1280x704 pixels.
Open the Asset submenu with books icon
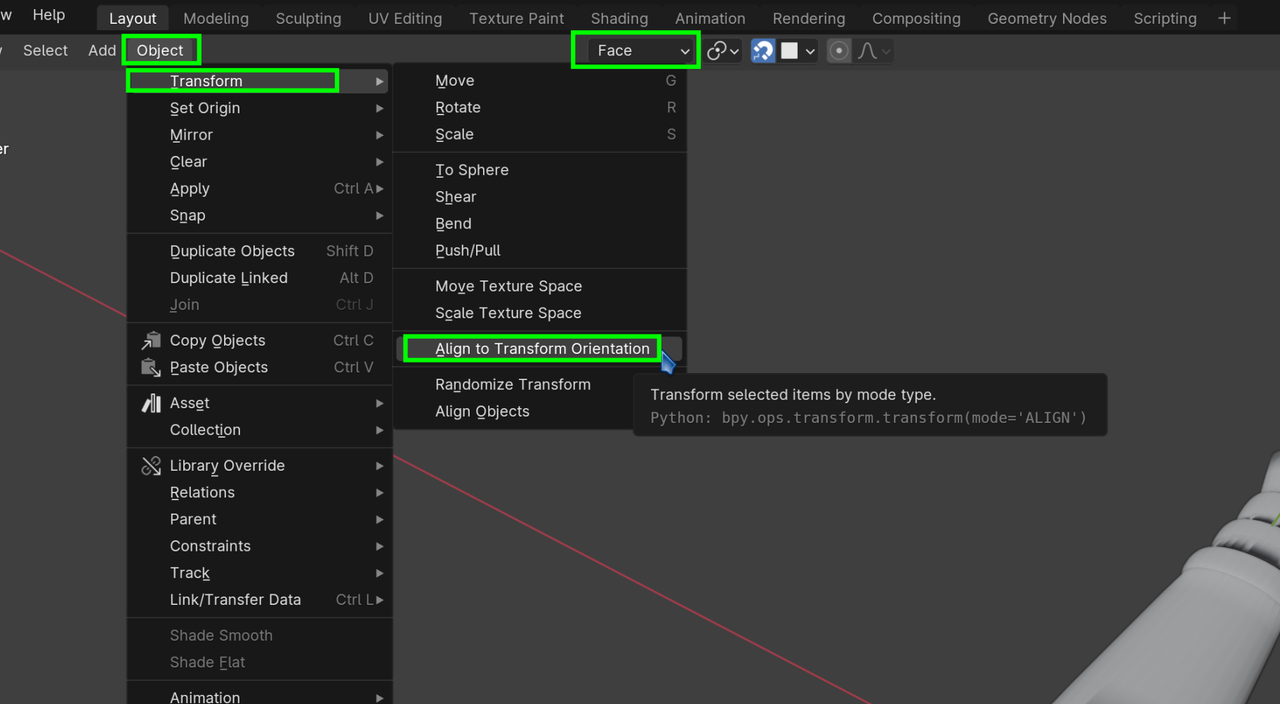tap(258, 403)
